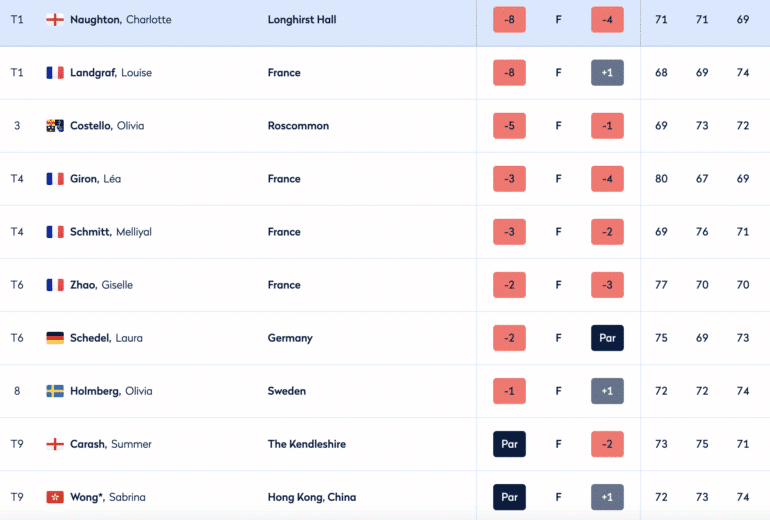Click German flag beside Schedel, Laura
The image size is (770, 520).
tap(55, 338)
